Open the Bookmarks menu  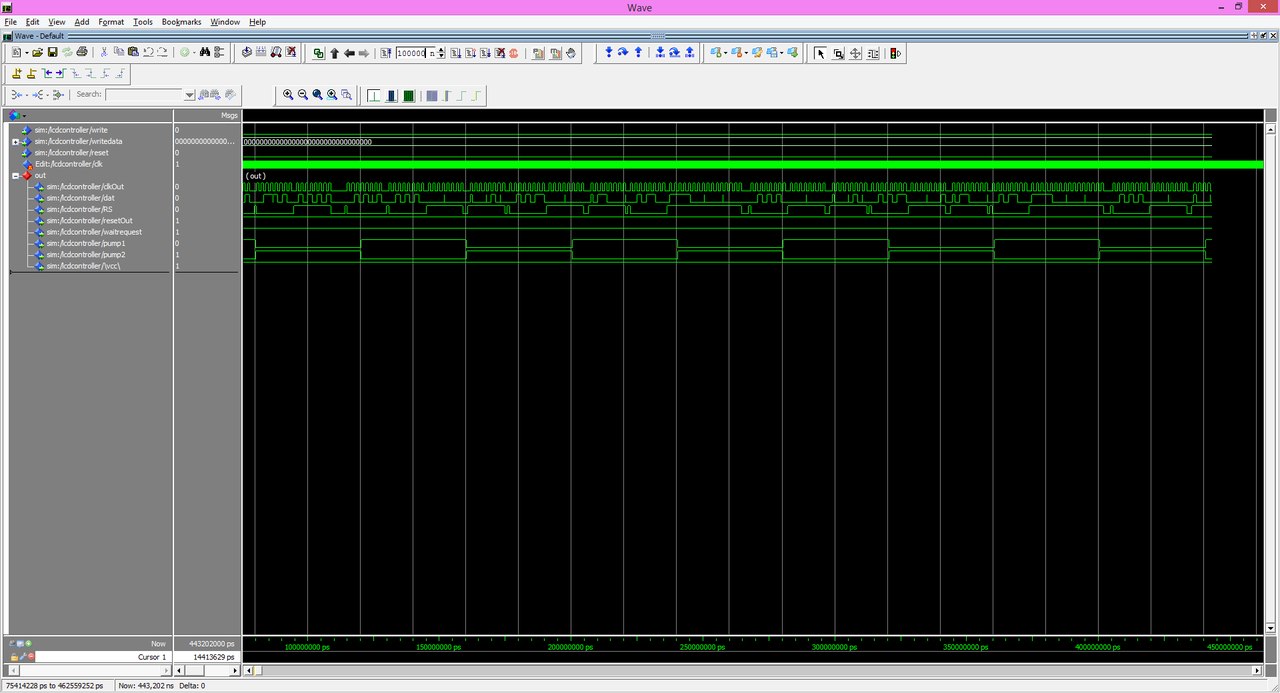181,22
